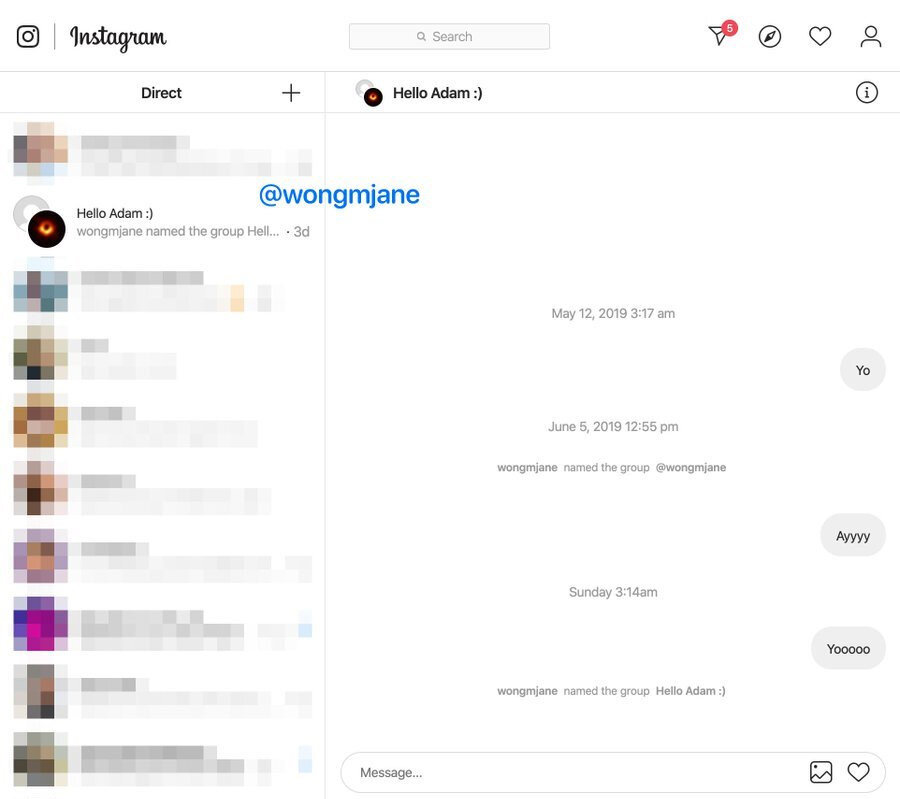Click wongmjane in the '@wongmjane' rename notice
Viewport: 900px width, 799px height.
(x=527, y=467)
